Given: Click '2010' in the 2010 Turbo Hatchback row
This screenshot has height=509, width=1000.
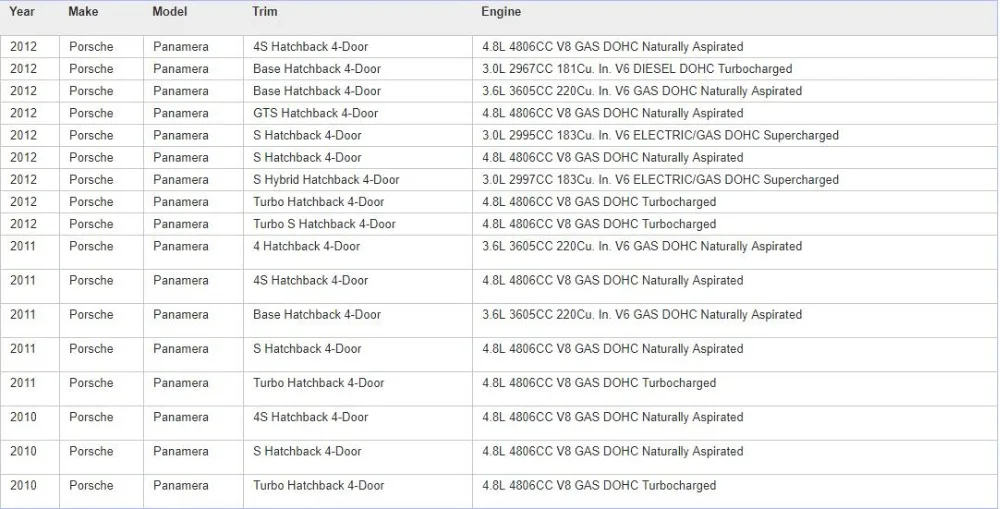Looking at the screenshot, I should coord(24,485).
